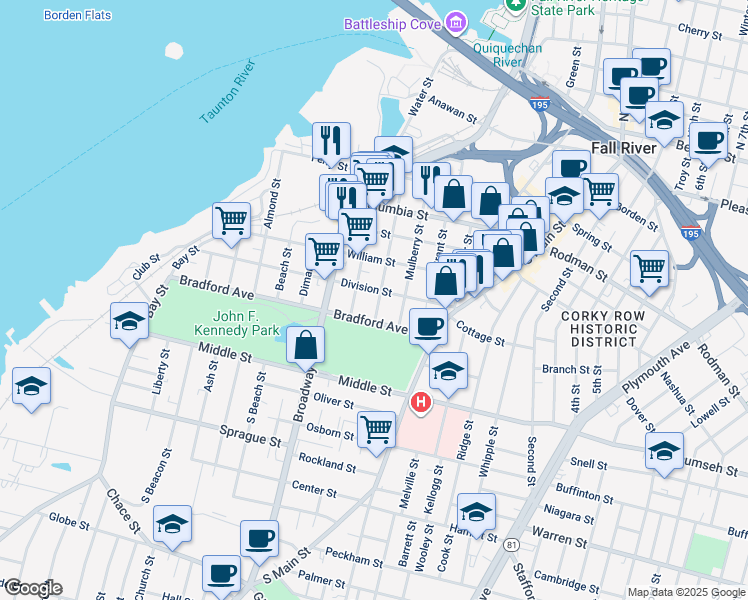
Task: Click the school marker west of Kennedy Park
Action: tap(130, 320)
